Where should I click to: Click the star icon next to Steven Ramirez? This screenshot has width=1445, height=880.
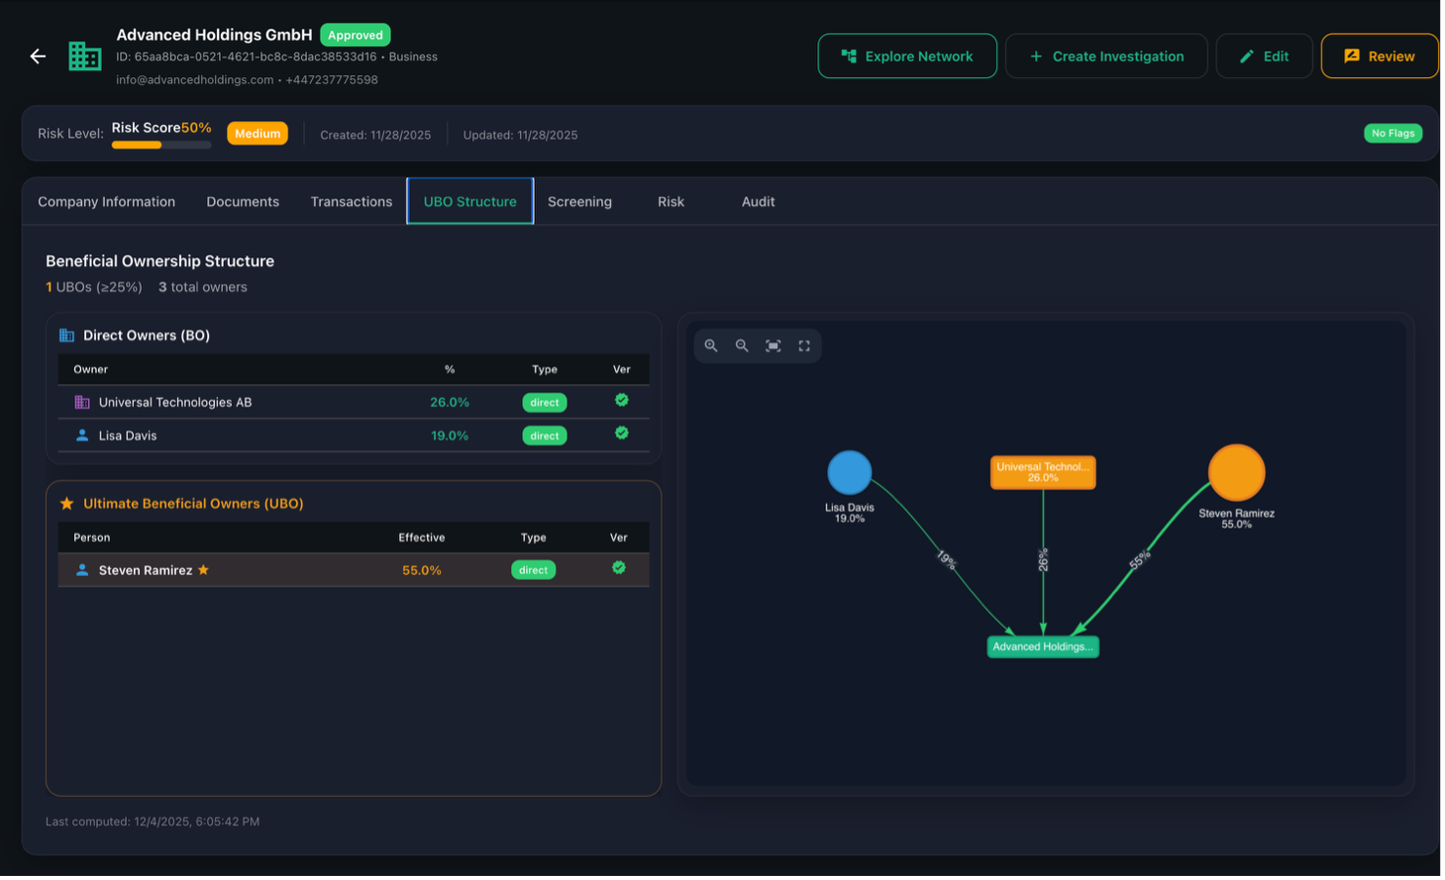coord(203,569)
